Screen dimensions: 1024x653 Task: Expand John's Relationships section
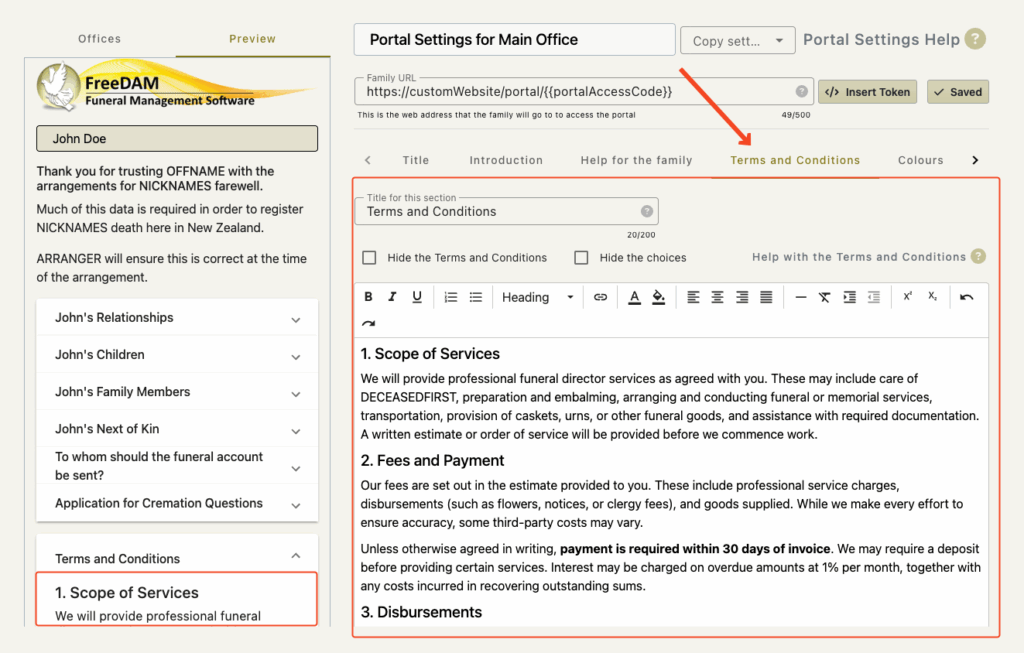click(x=177, y=318)
